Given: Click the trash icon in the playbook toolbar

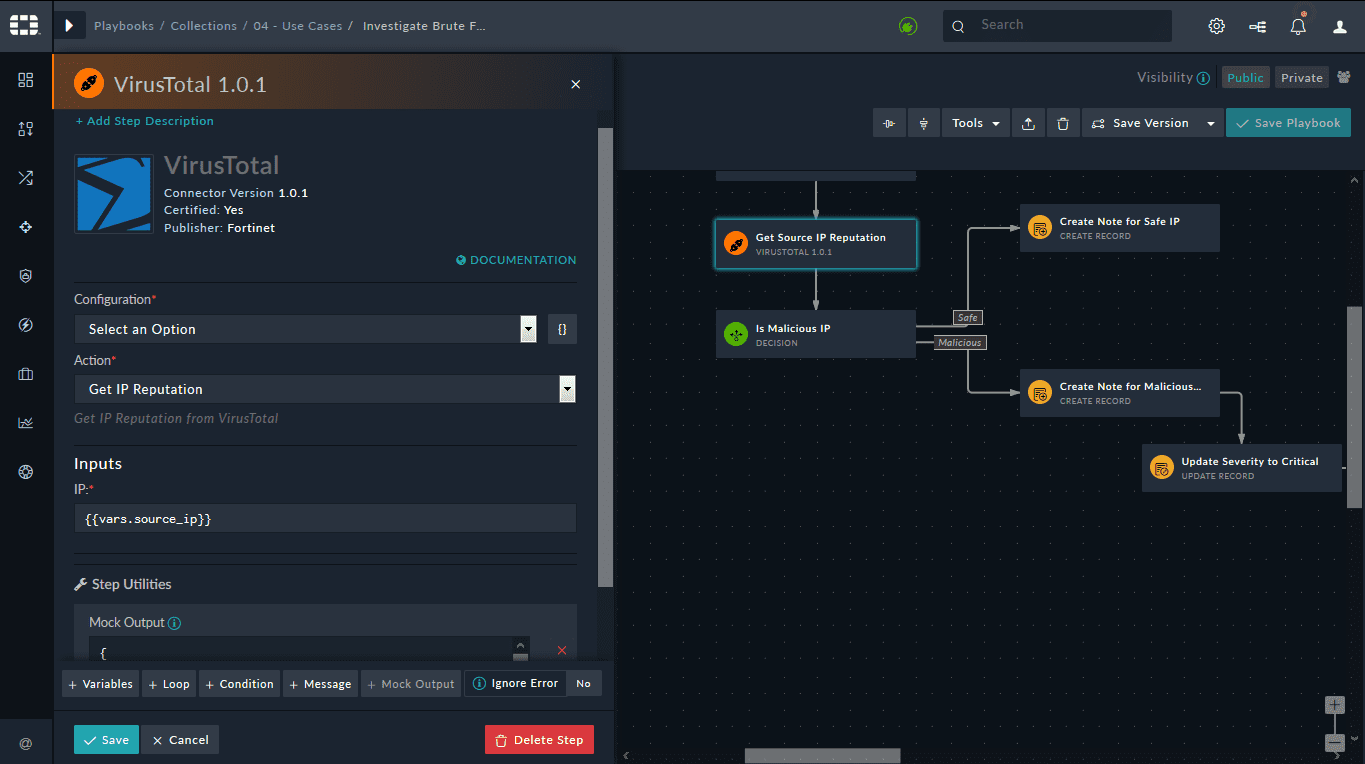Looking at the screenshot, I should pos(1063,123).
